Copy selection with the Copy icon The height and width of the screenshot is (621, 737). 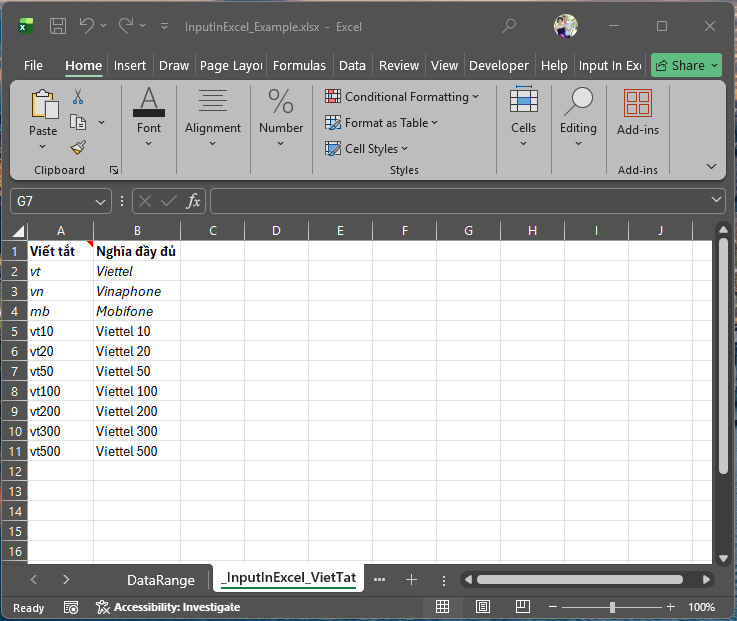78,122
